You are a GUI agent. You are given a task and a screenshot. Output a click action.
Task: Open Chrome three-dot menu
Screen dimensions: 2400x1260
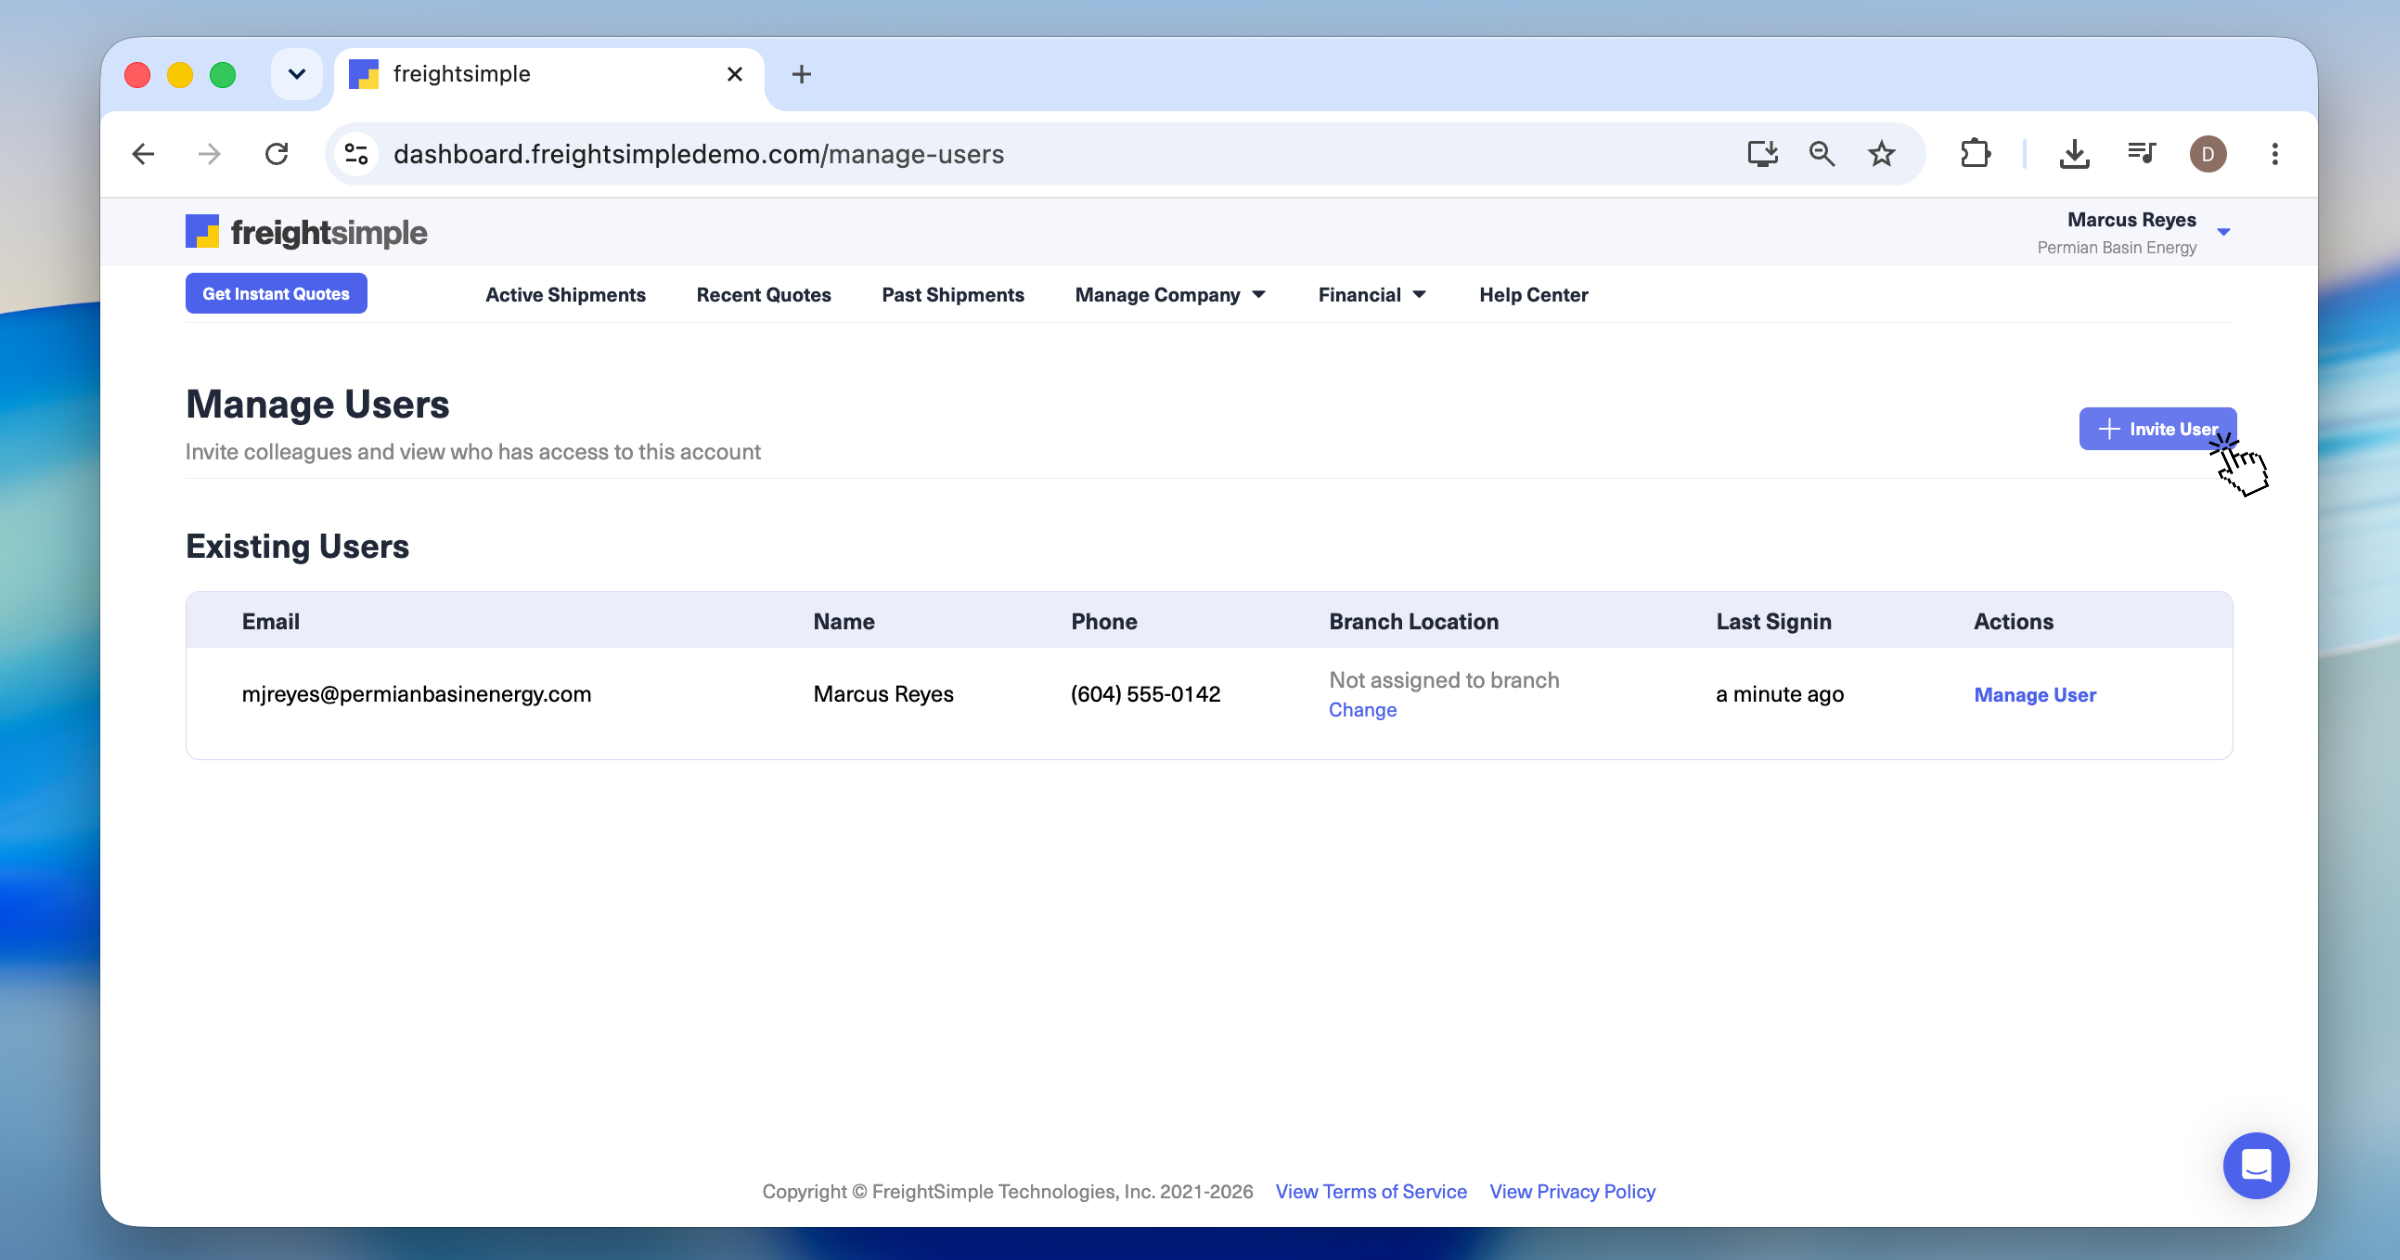click(2274, 154)
